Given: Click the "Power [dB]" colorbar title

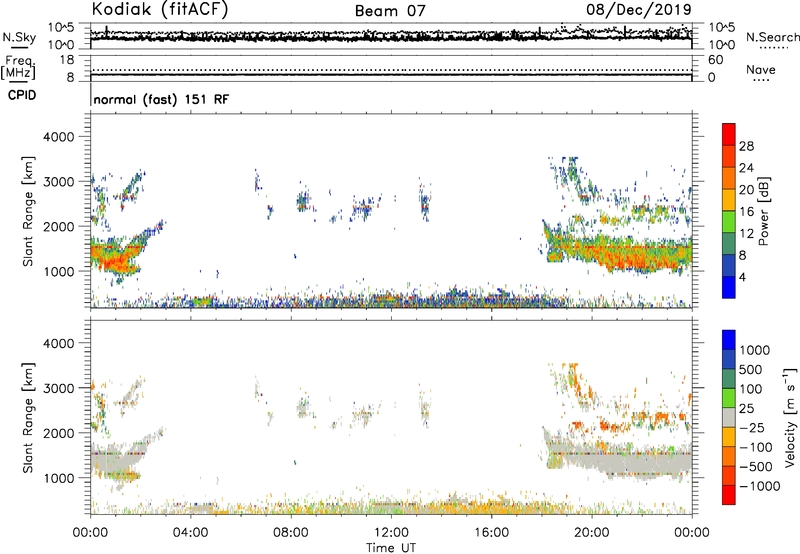Looking at the screenshot, I should click(x=764, y=211).
